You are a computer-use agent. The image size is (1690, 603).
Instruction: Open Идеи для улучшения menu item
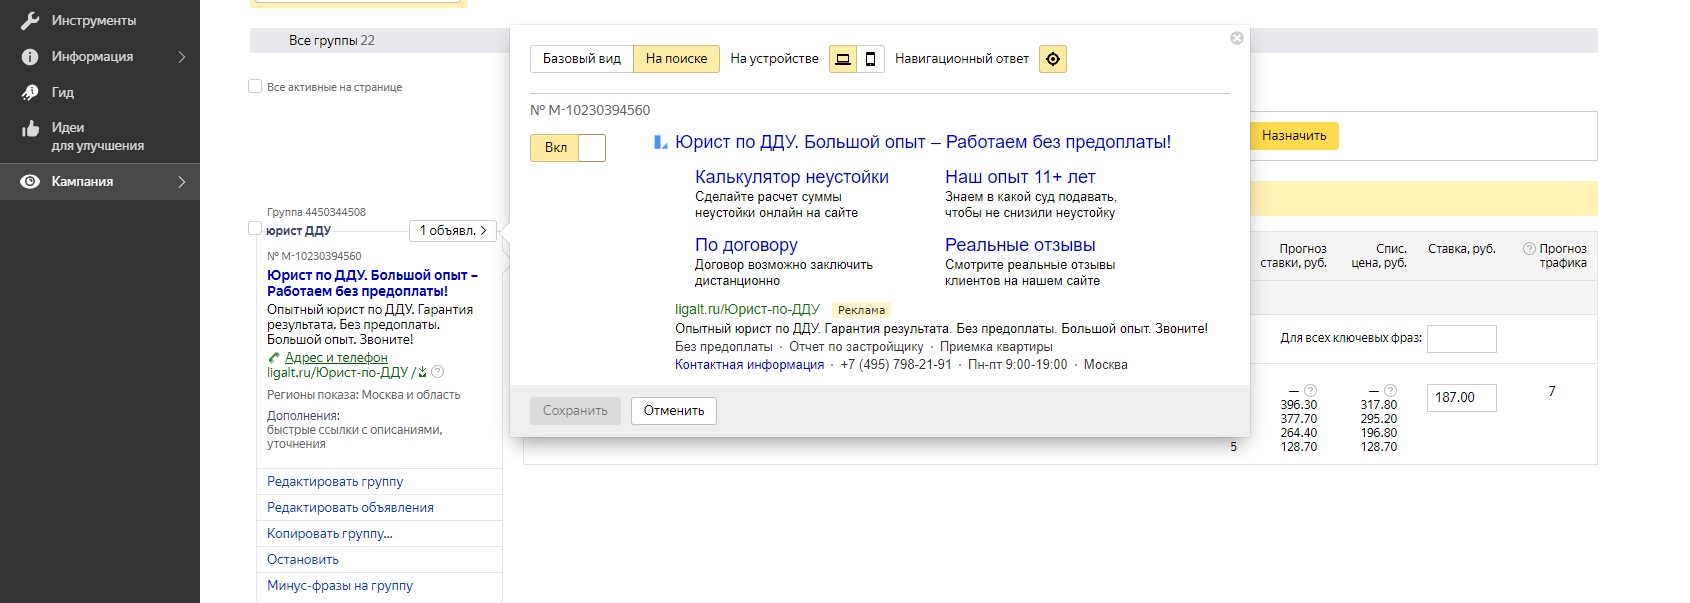98,137
